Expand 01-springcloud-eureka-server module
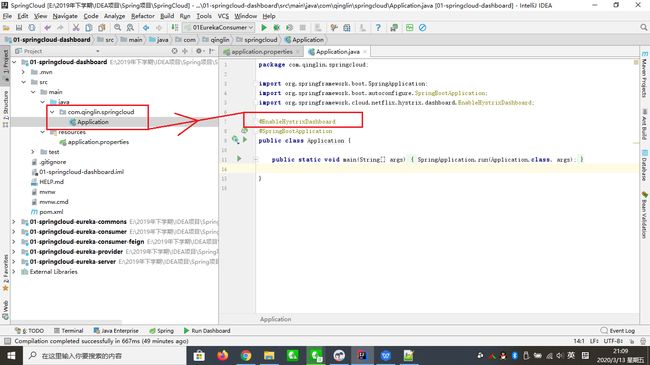The height and width of the screenshot is (365, 650). coord(14,261)
